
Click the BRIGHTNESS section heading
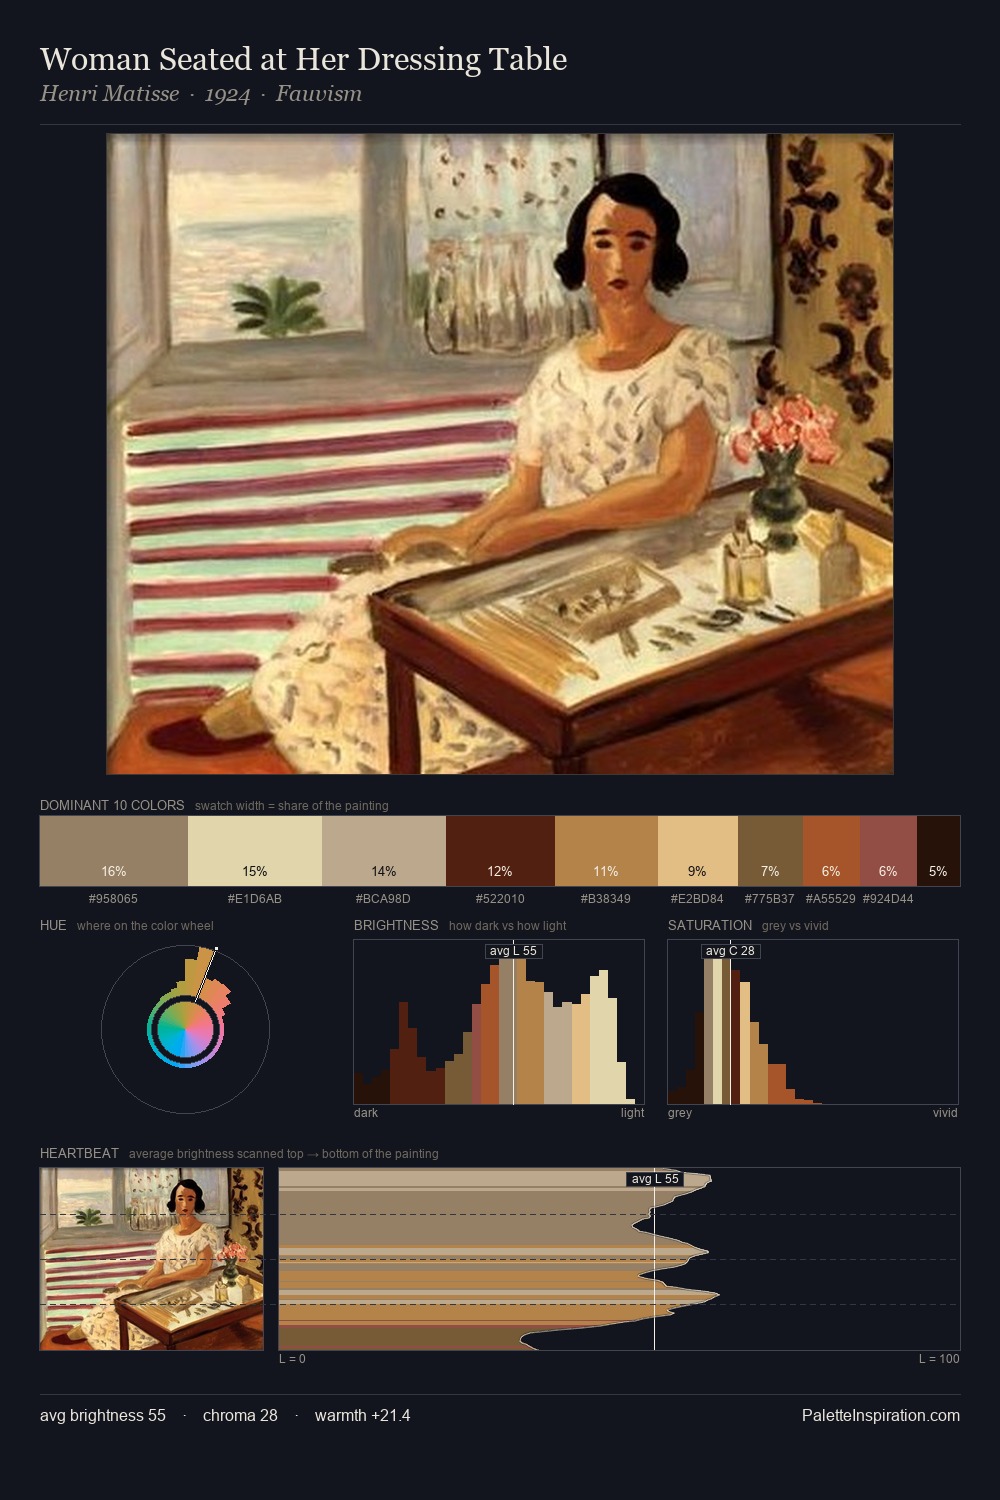click(396, 925)
